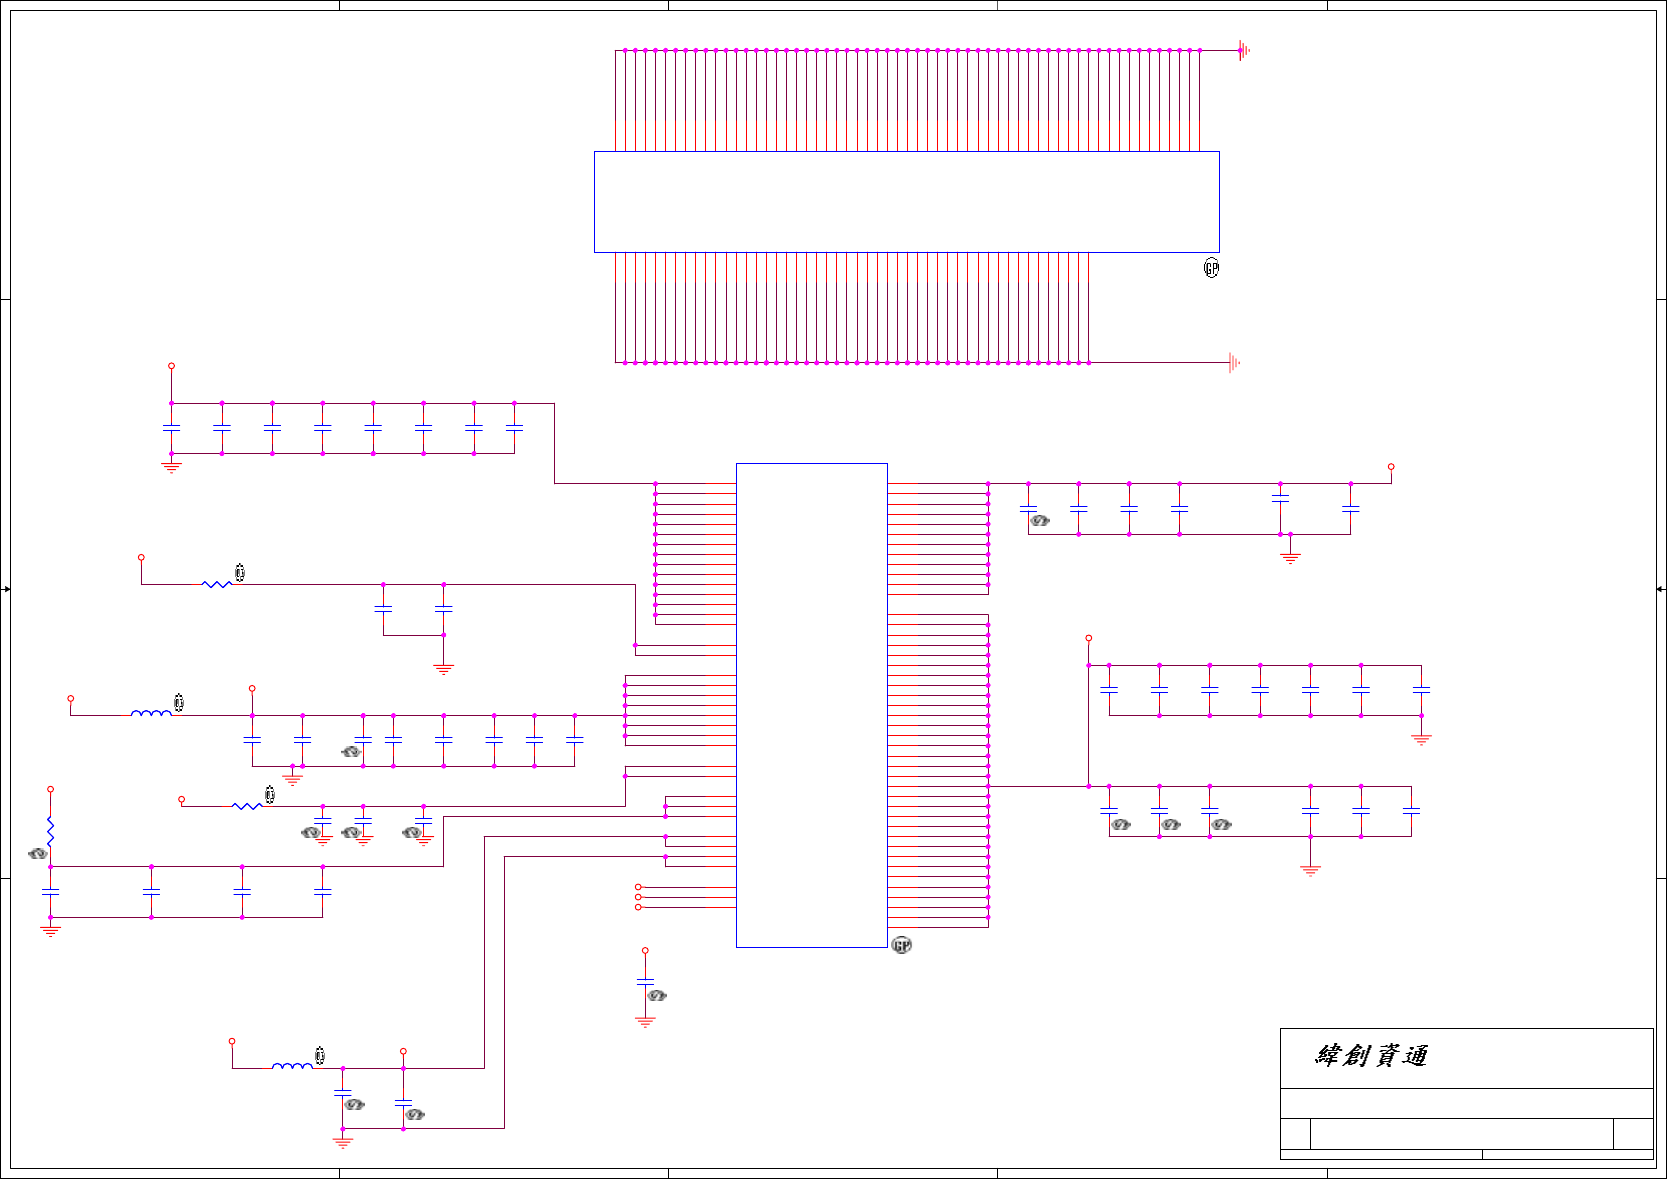Click the ground symbol of the four-capacitor left bank
Image resolution: width=1667 pixels, height=1179 pixels.
(50, 931)
